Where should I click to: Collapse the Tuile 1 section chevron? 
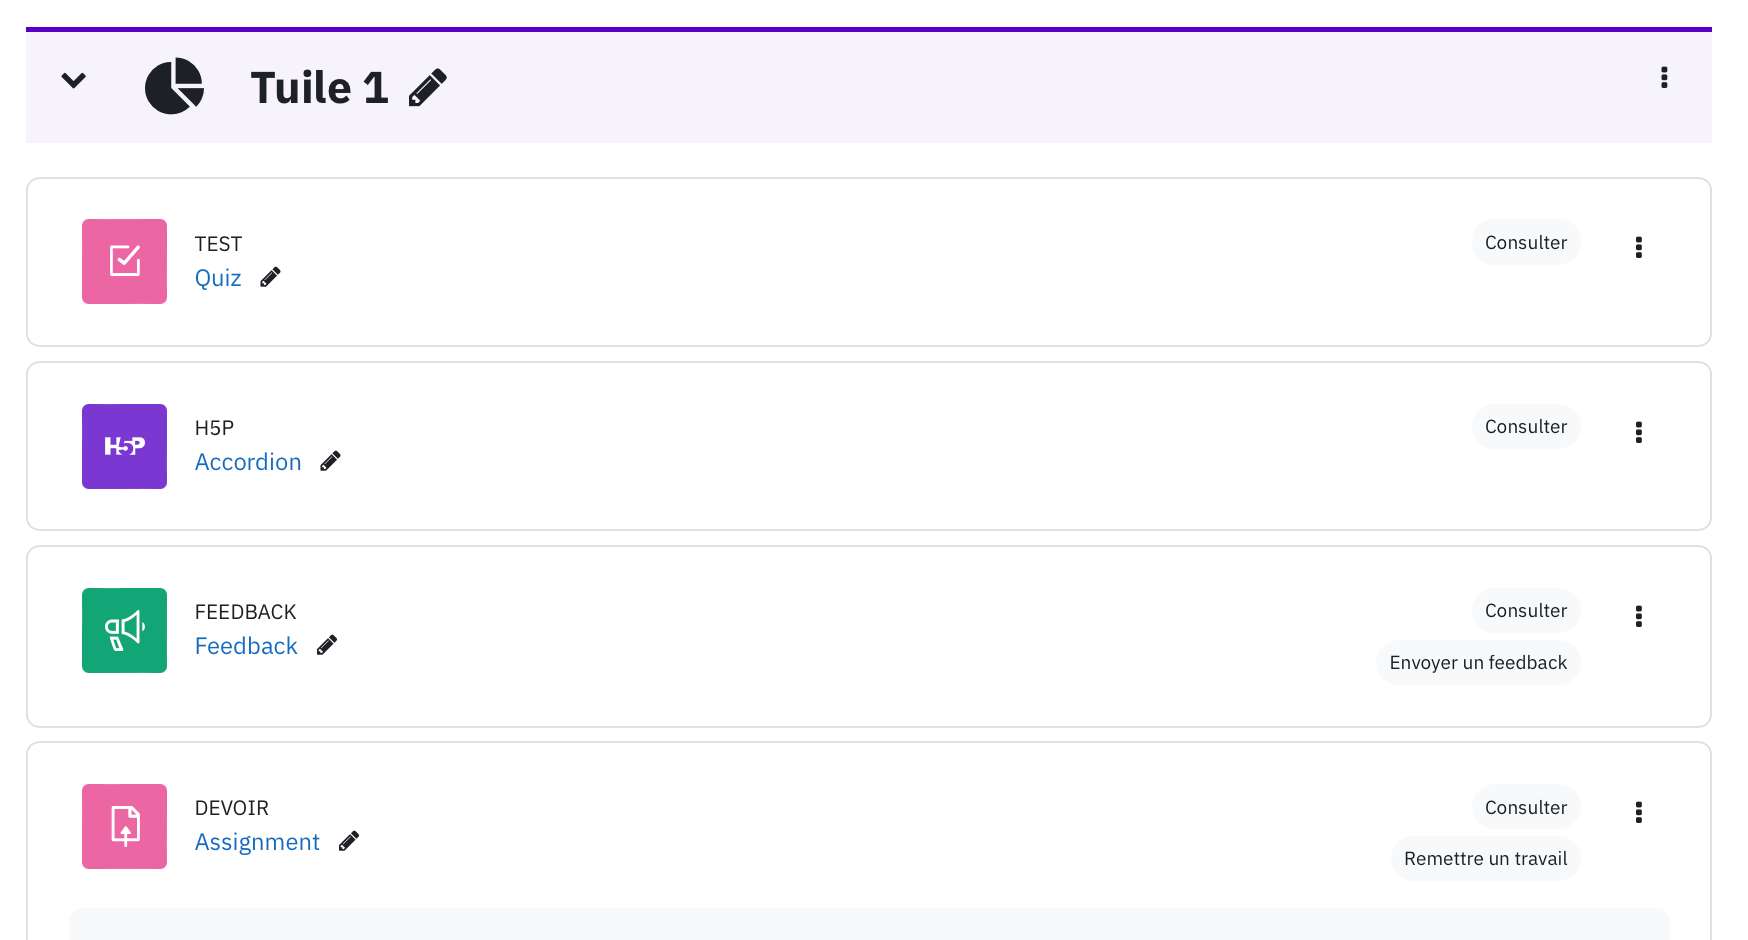click(x=73, y=80)
